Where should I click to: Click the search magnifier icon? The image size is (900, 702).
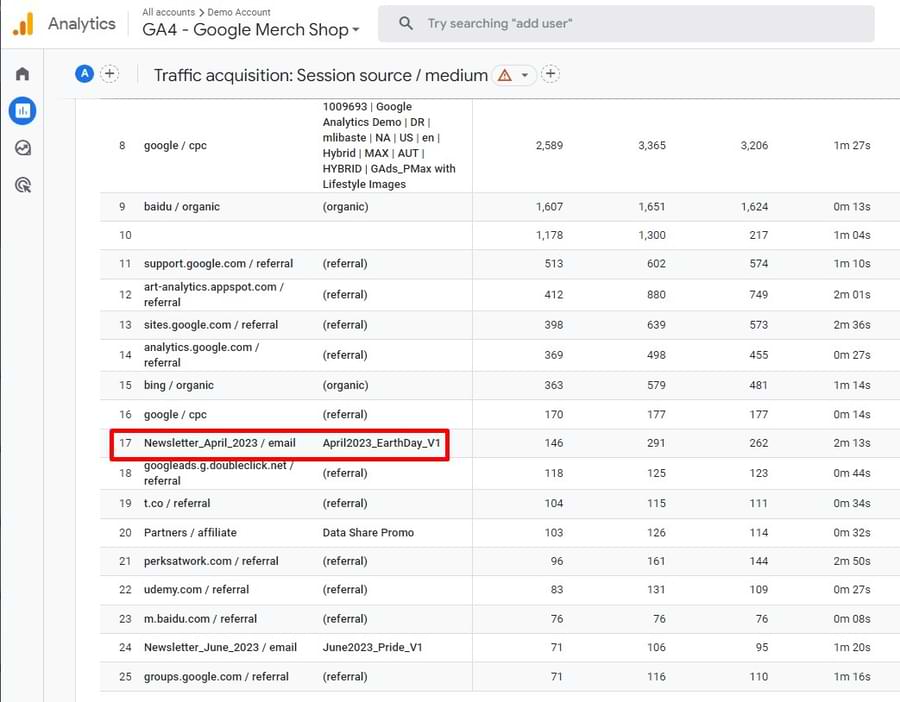pos(406,24)
